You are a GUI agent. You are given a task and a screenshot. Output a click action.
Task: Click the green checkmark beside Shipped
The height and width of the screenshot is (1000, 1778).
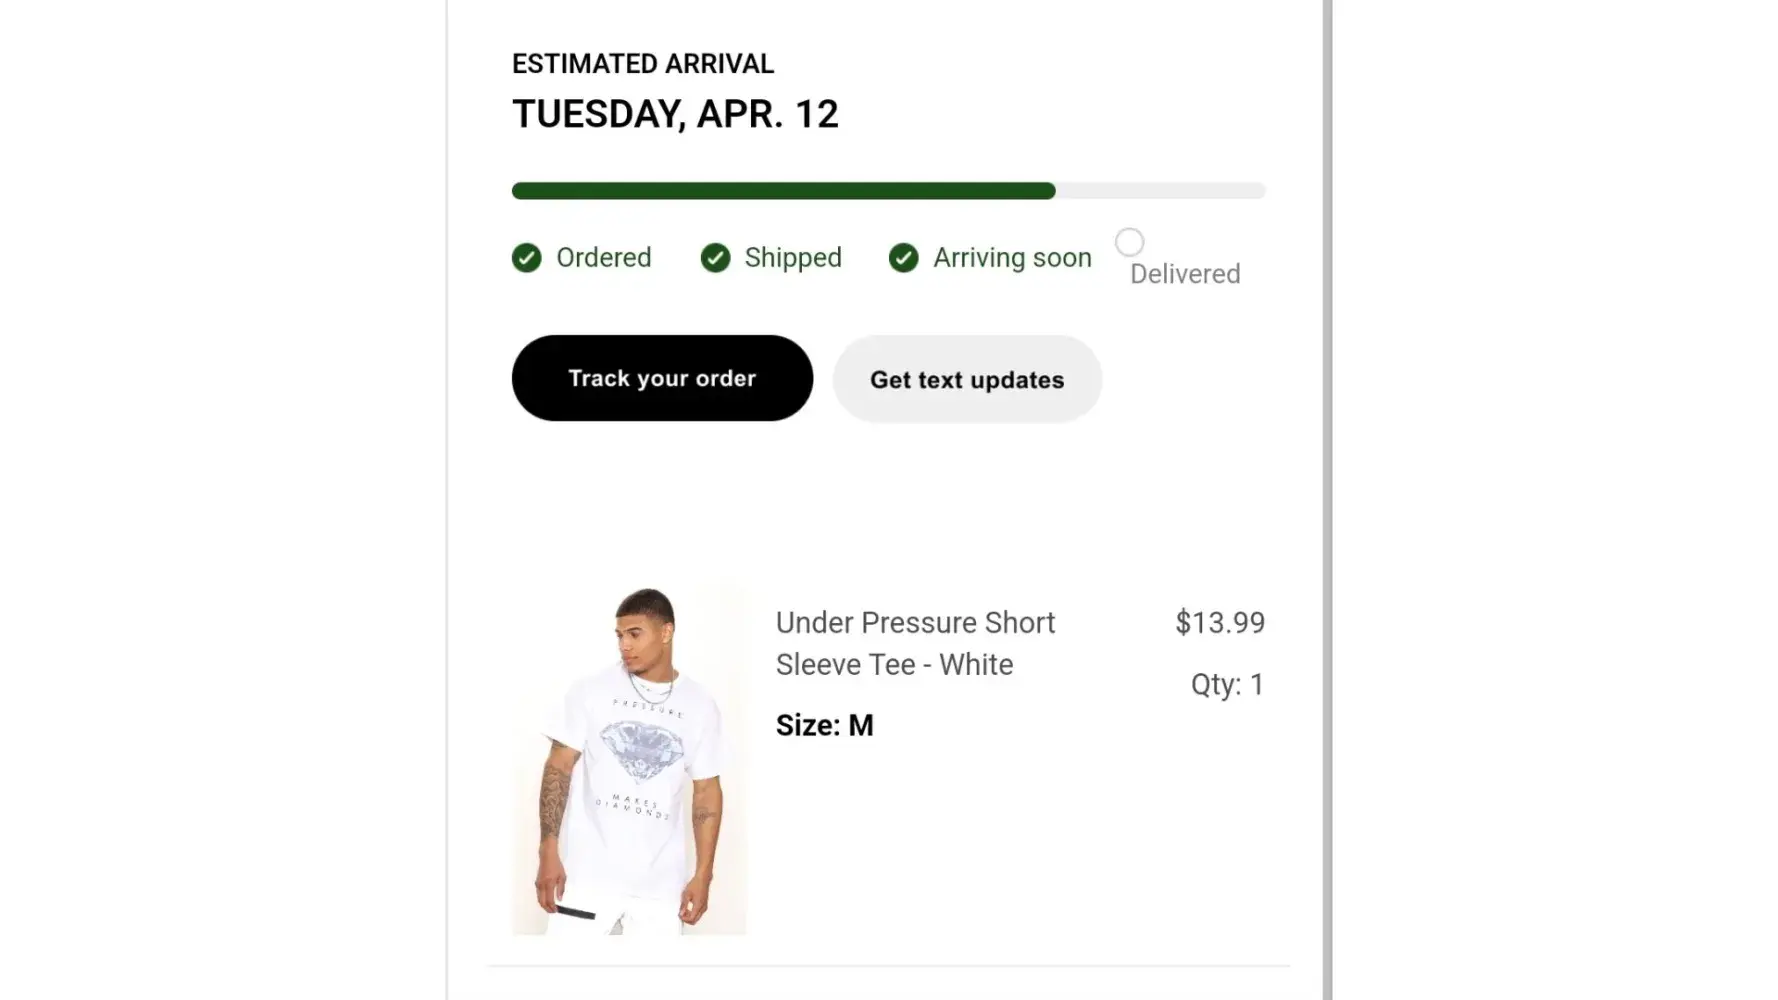(x=715, y=258)
